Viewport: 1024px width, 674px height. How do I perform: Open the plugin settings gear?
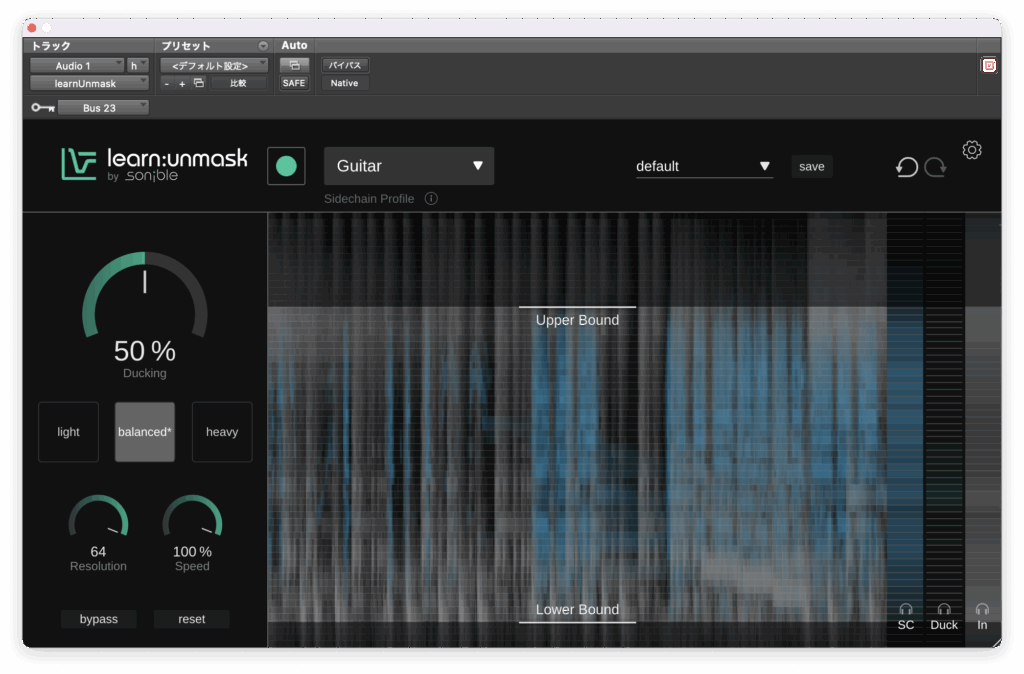coord(972,150)
